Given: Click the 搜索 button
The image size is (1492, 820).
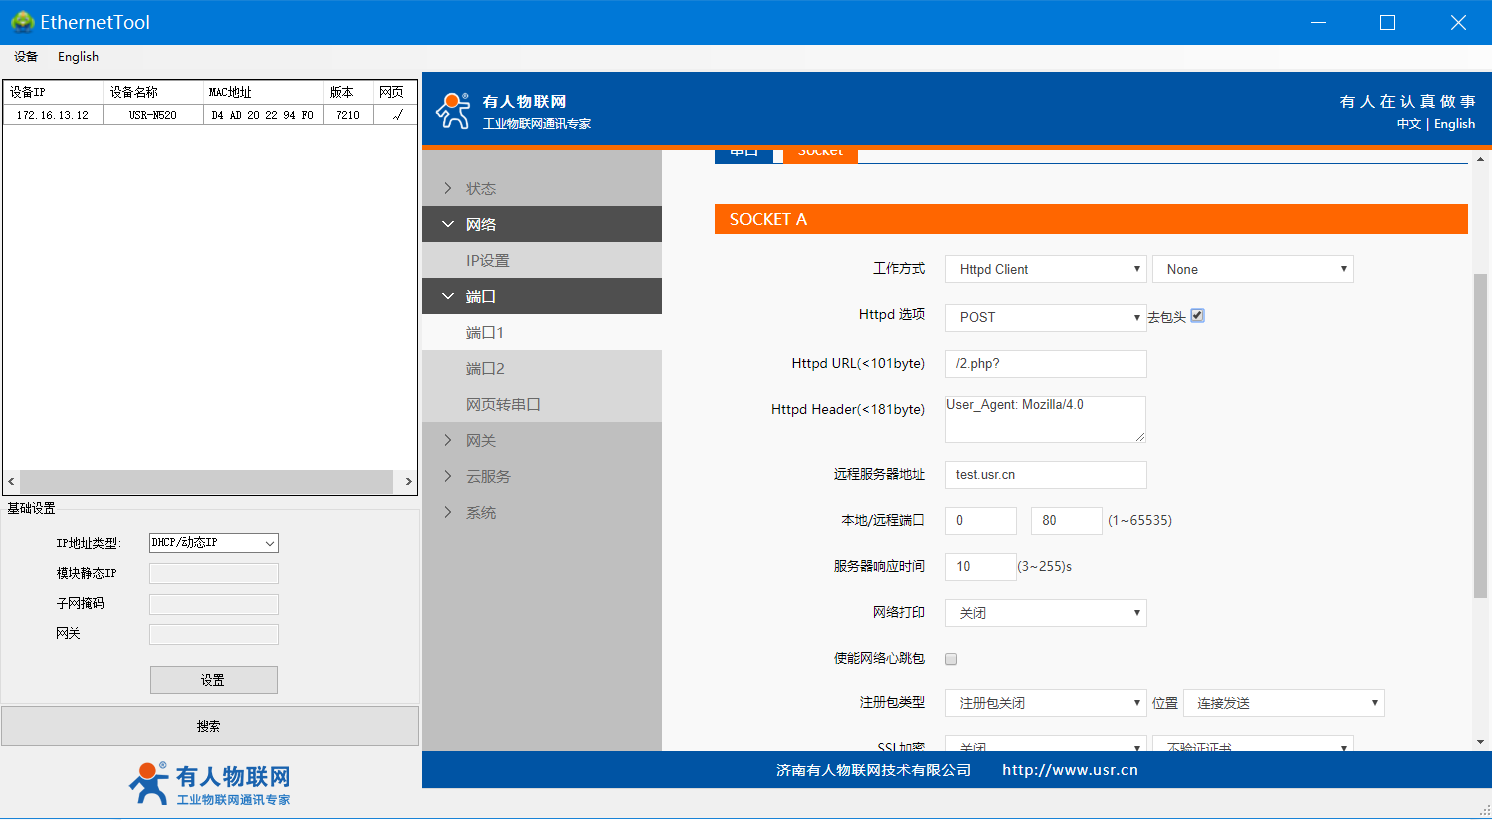Looking at the screenshot, I should click(209, 727).
